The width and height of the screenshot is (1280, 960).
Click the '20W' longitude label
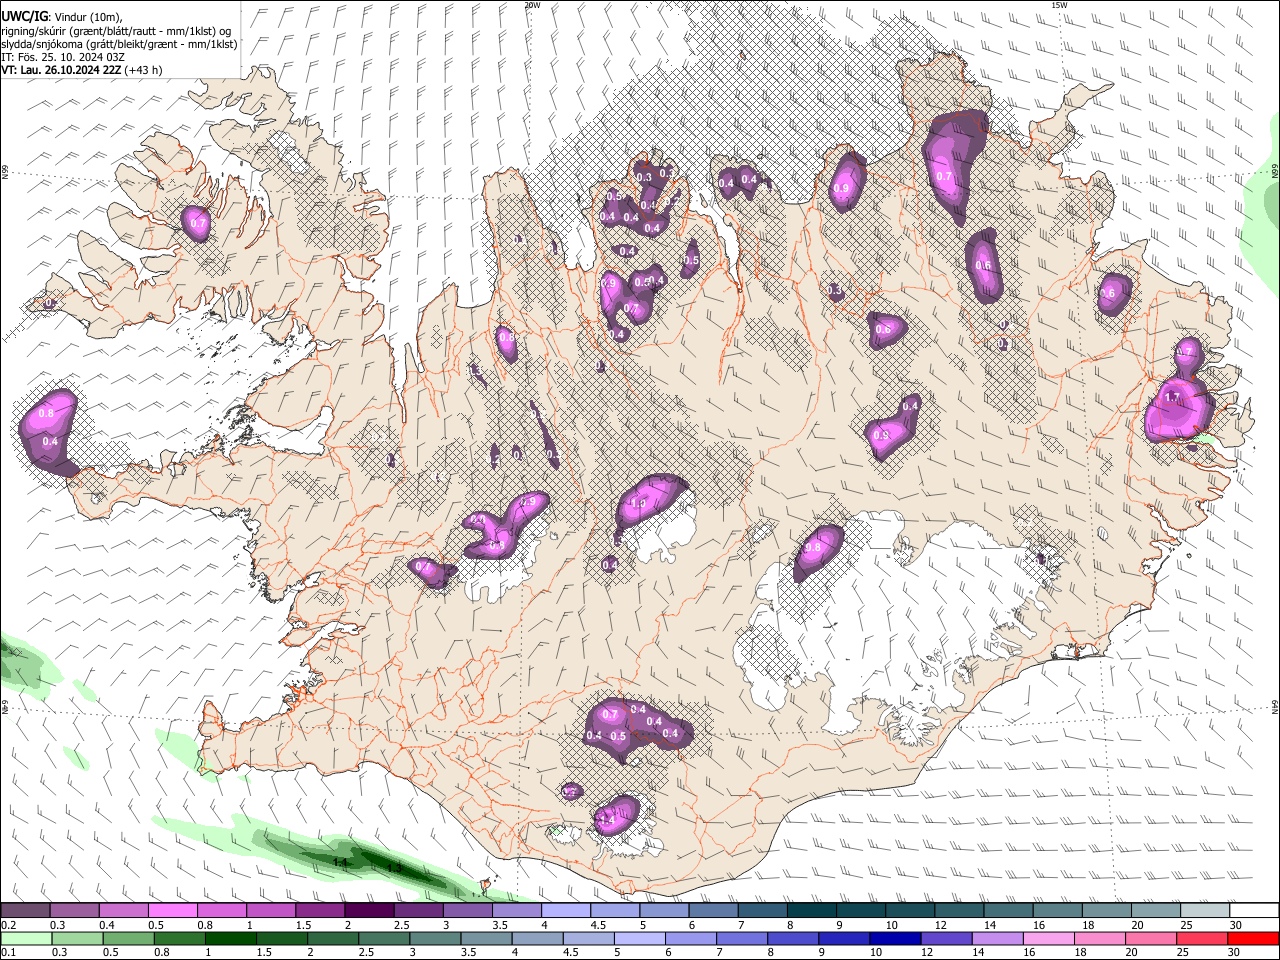pos(532,5)
